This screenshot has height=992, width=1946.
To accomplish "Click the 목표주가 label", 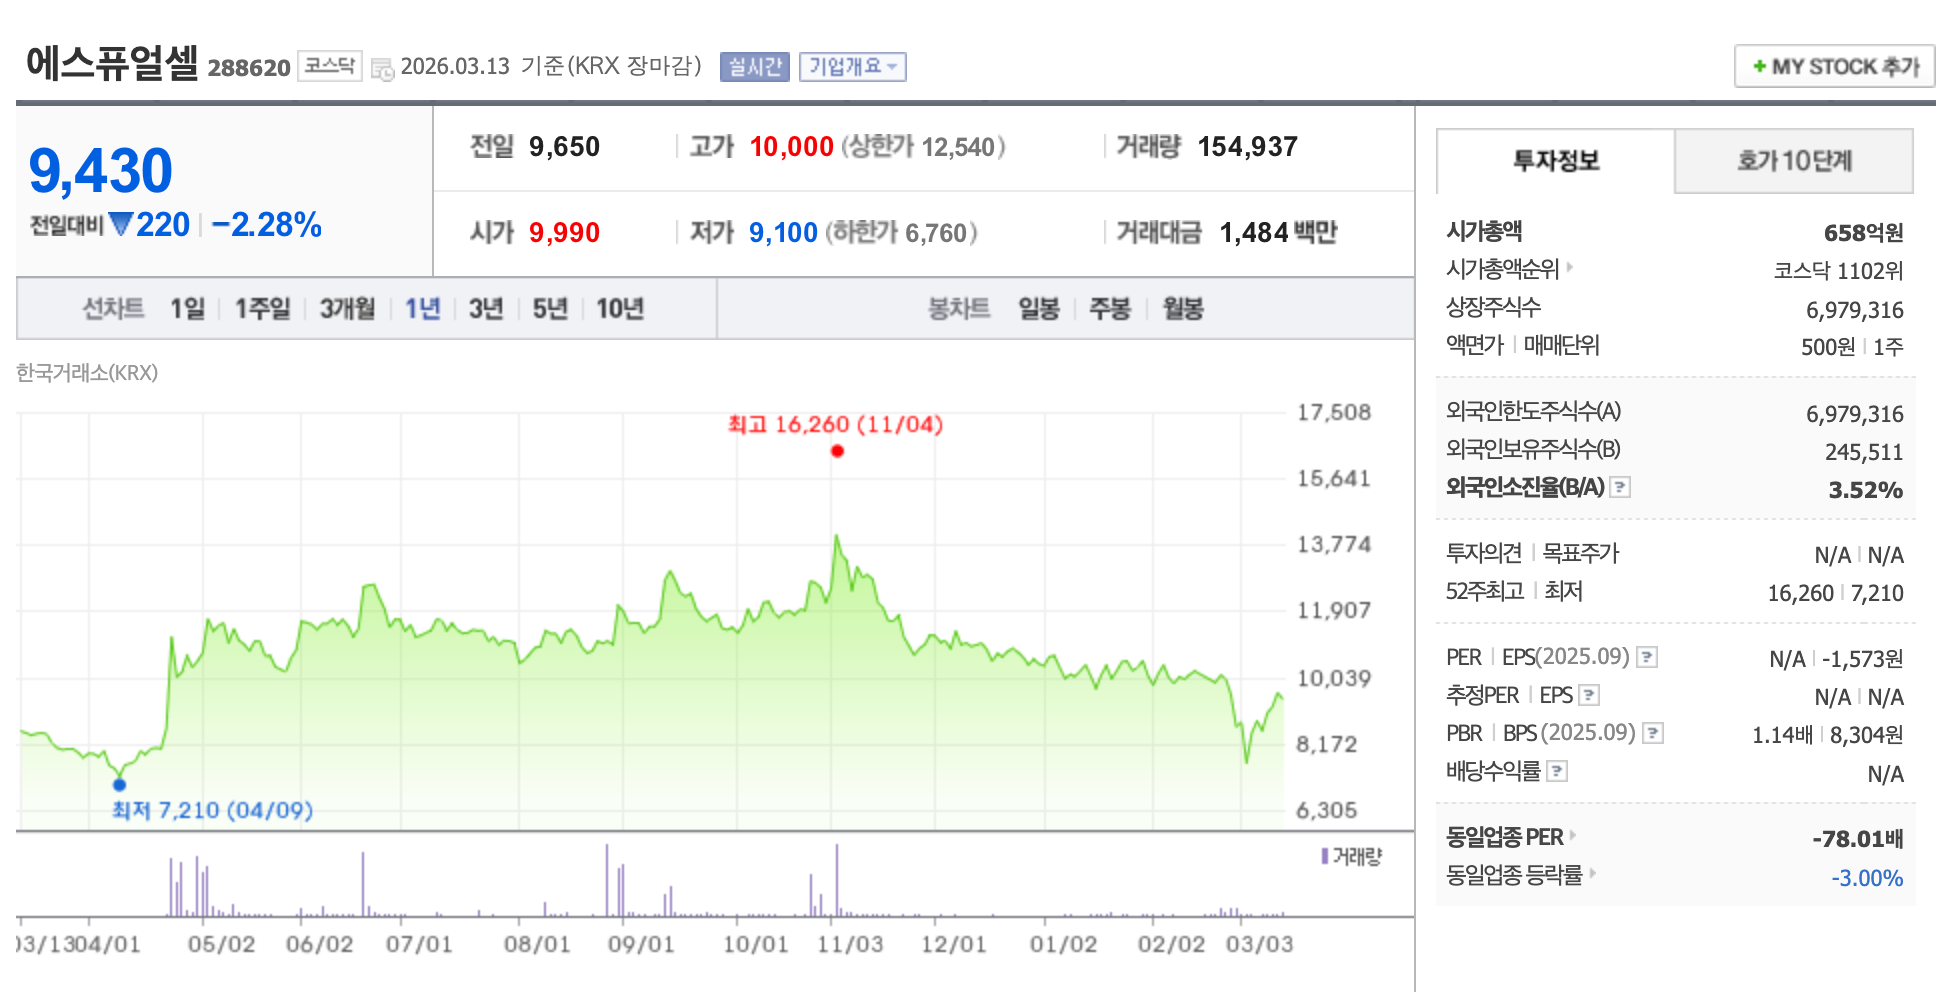I will pos(1581,553).
